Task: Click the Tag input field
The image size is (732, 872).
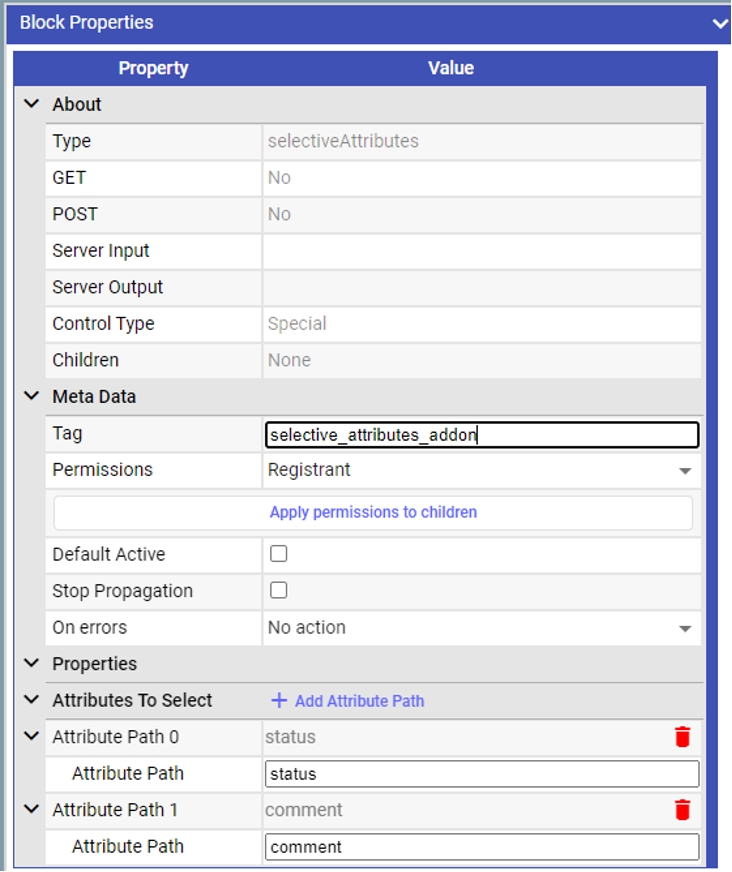Action: click(x=482, y=435)
